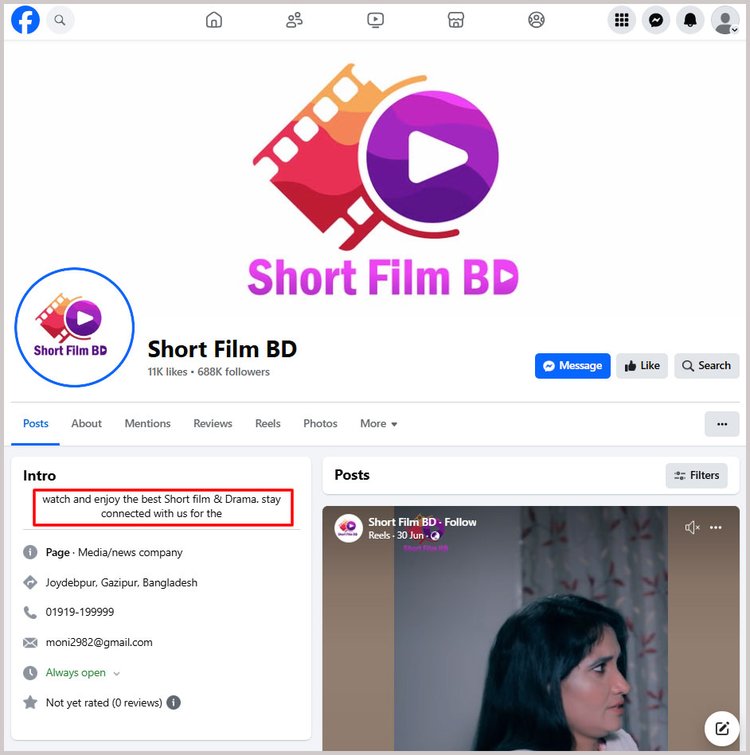
Task: Click the 688K followers text
Action: click(x=233, y=372)
